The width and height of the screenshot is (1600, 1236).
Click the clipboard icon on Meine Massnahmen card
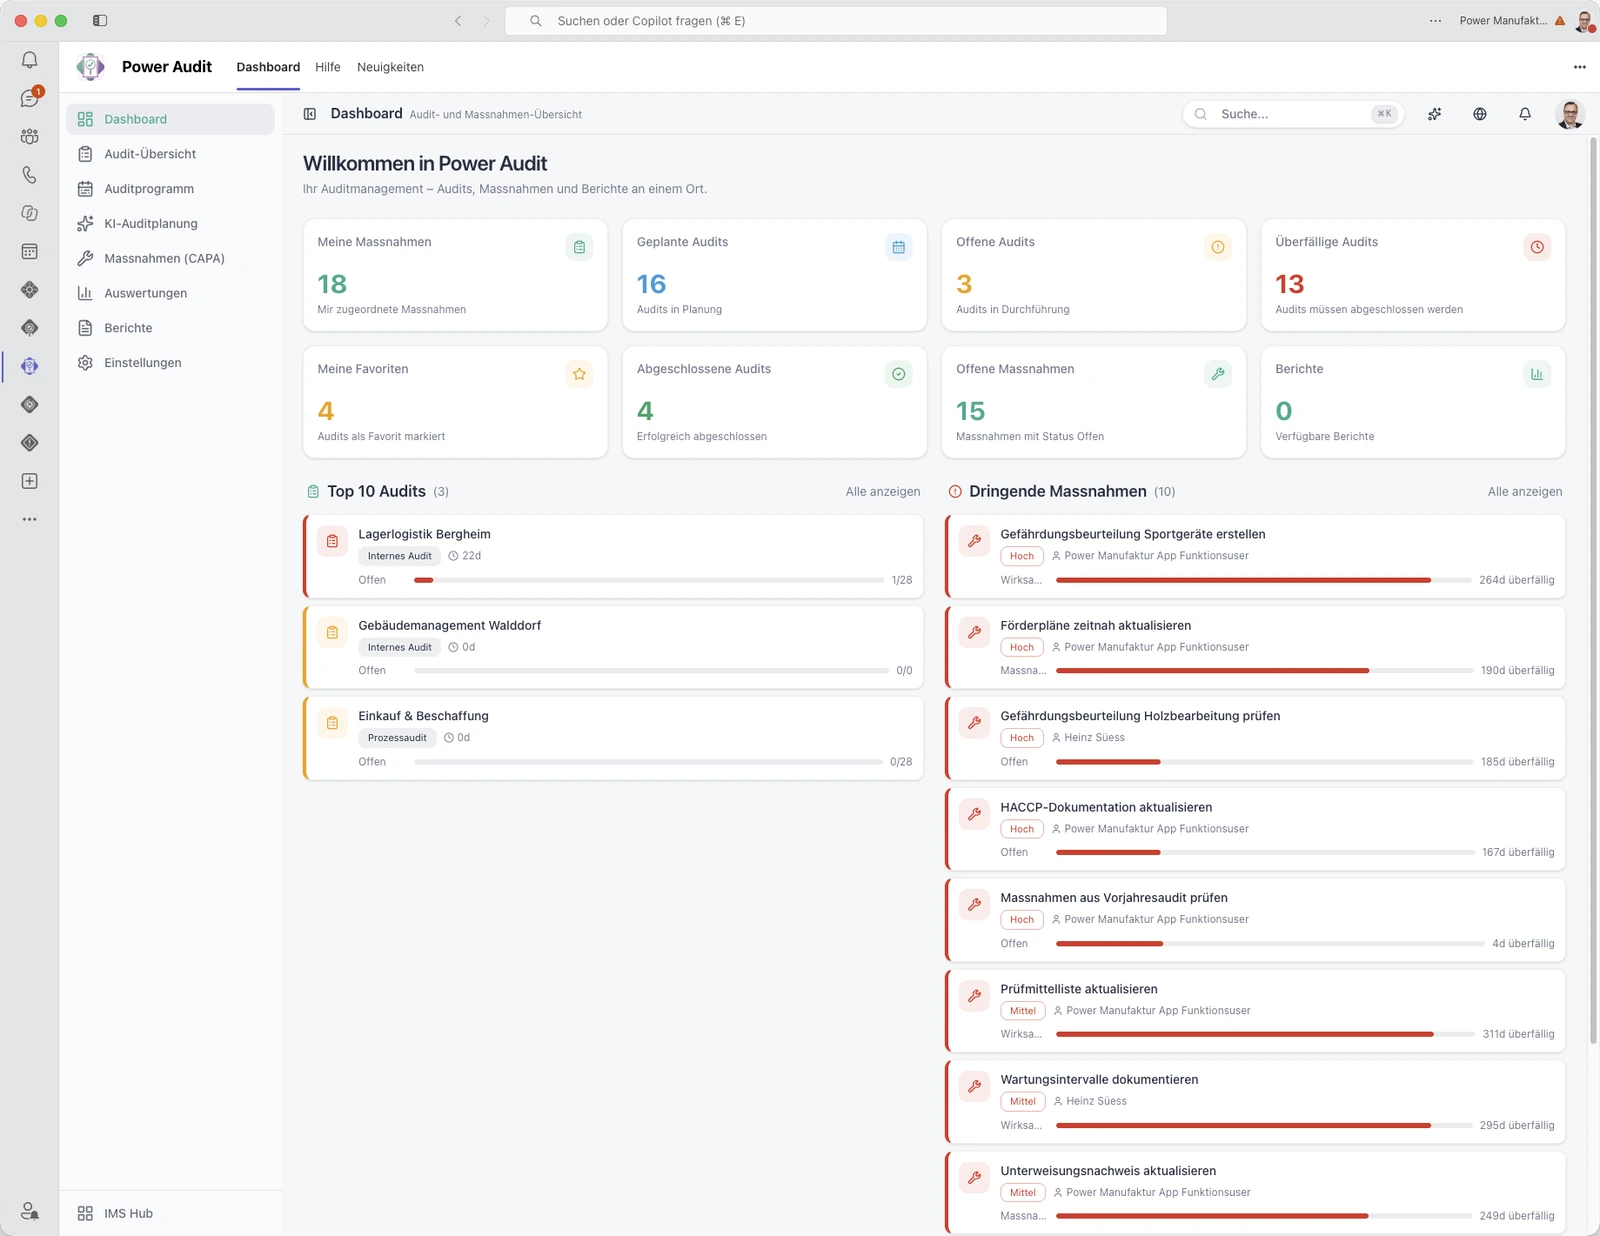[x=579, y=247]
